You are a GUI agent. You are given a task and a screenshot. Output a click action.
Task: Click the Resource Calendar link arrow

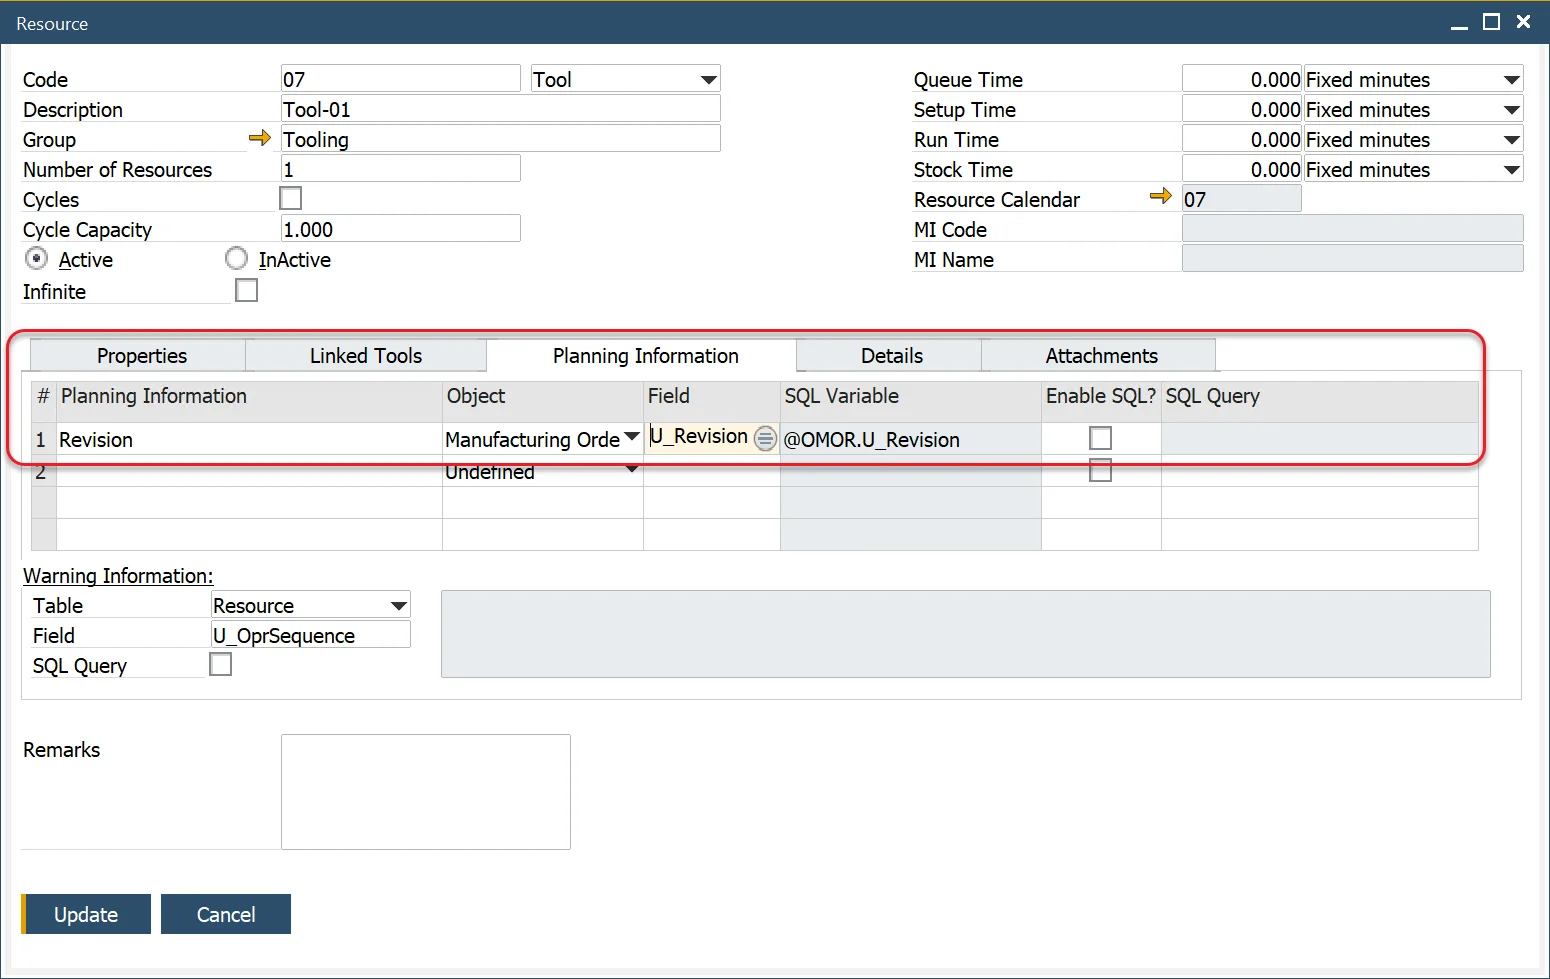[x=1160, y=198]
